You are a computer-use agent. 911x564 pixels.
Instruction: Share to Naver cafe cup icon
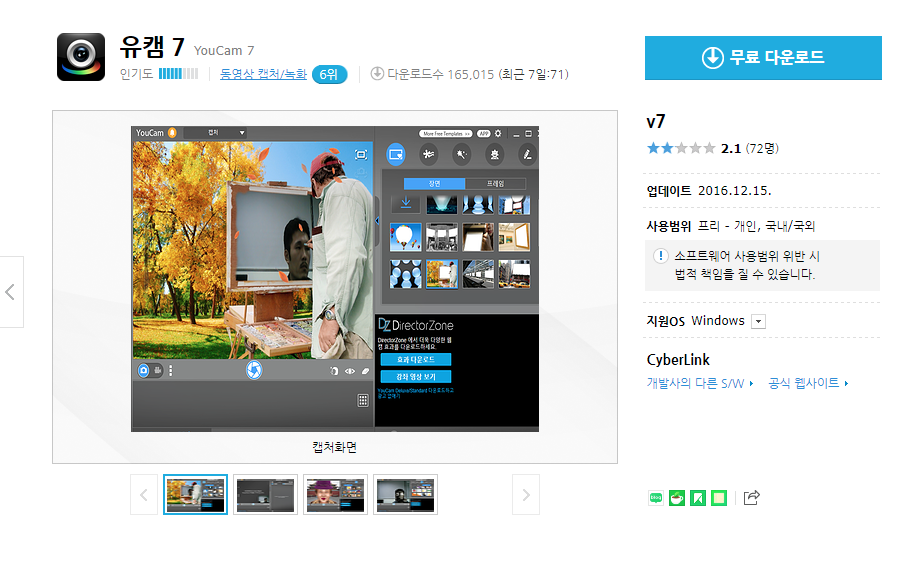[677, 498]
